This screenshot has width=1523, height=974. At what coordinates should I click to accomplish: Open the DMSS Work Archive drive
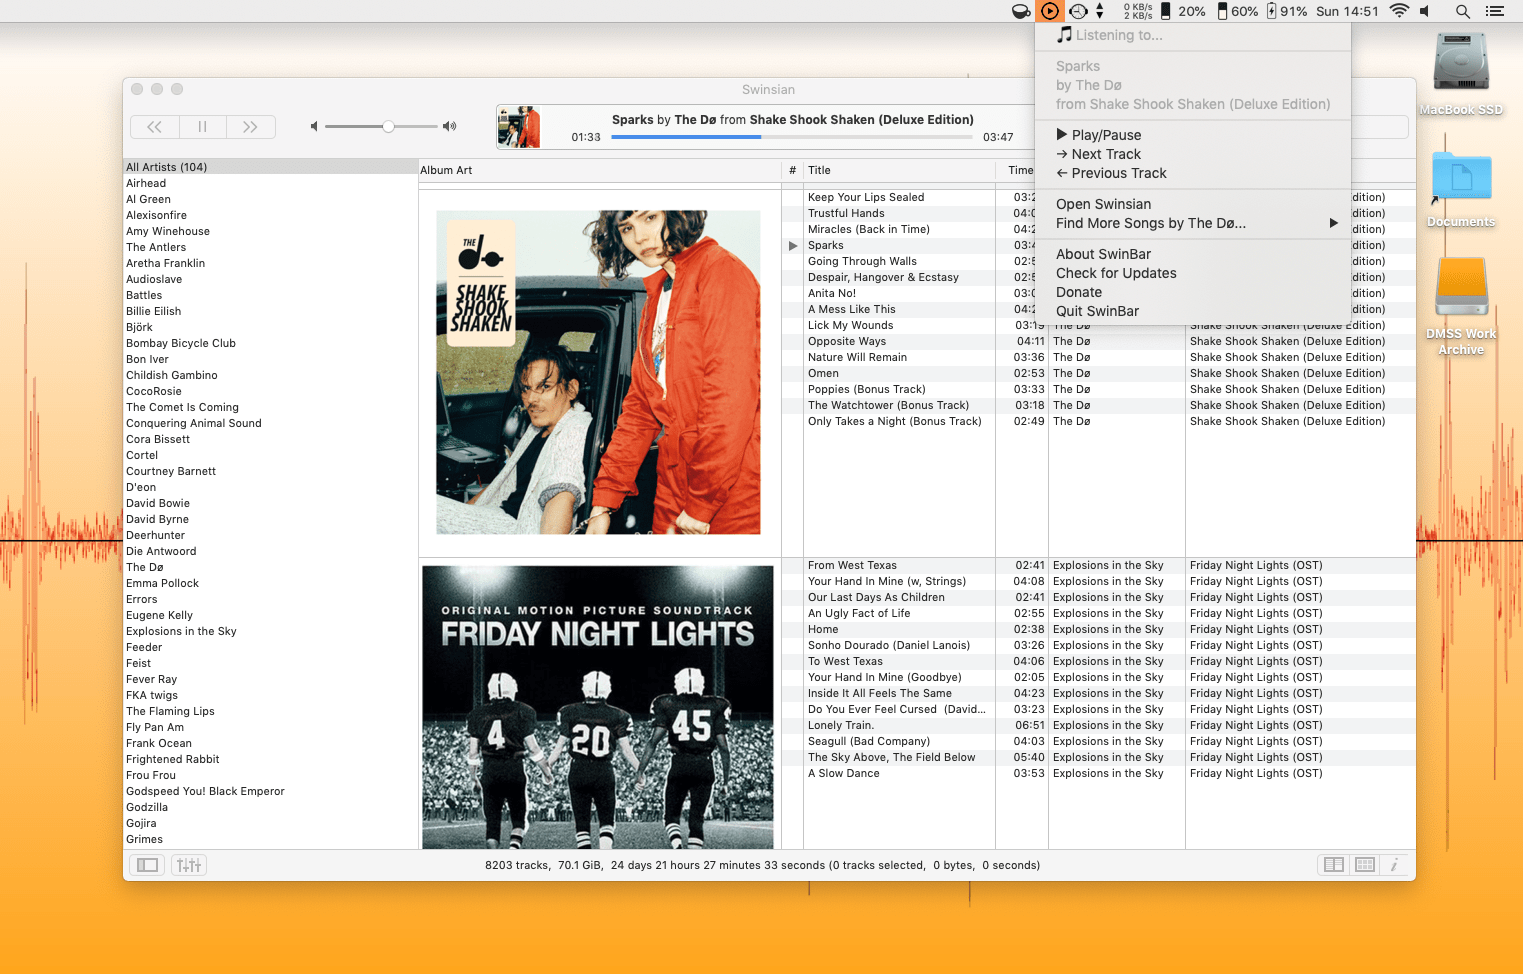[1461, 306]
